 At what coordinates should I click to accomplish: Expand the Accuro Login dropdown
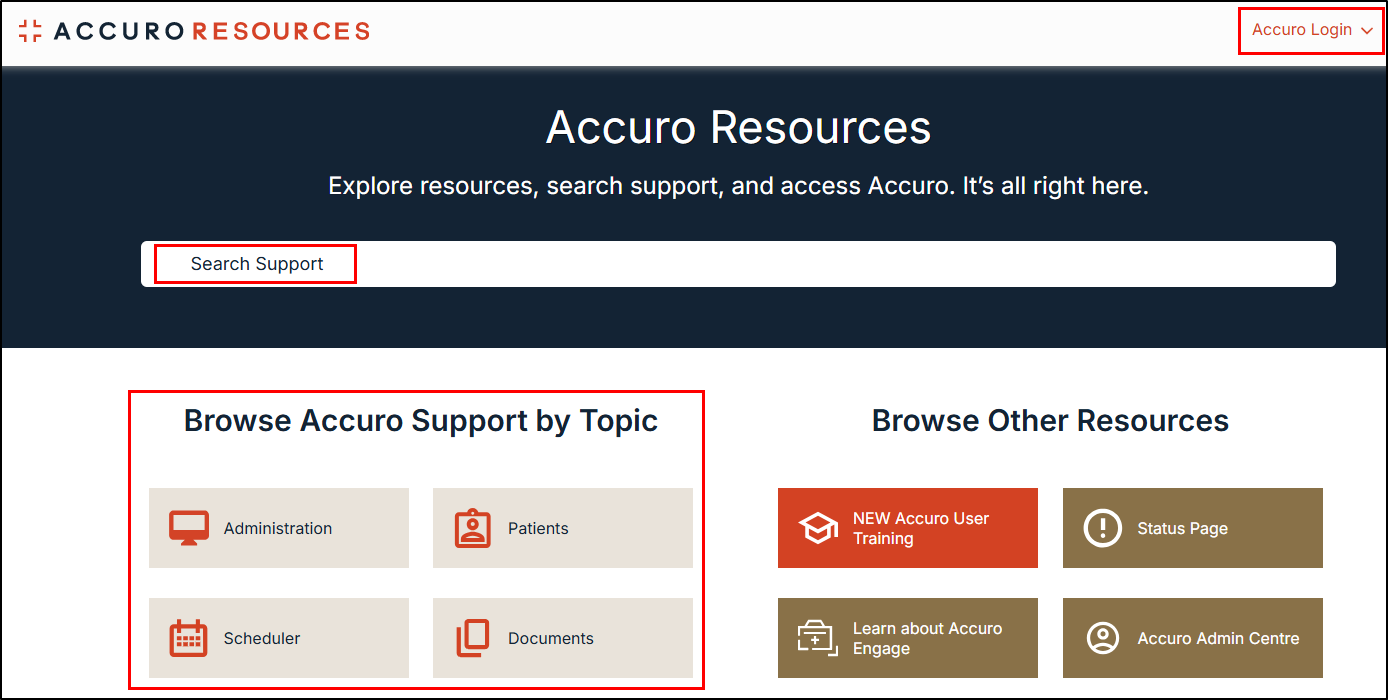[x=1300, y=30]
